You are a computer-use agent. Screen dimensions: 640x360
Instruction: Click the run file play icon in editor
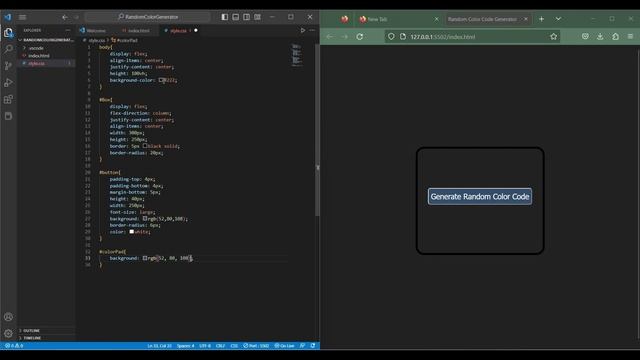point(303,30)
